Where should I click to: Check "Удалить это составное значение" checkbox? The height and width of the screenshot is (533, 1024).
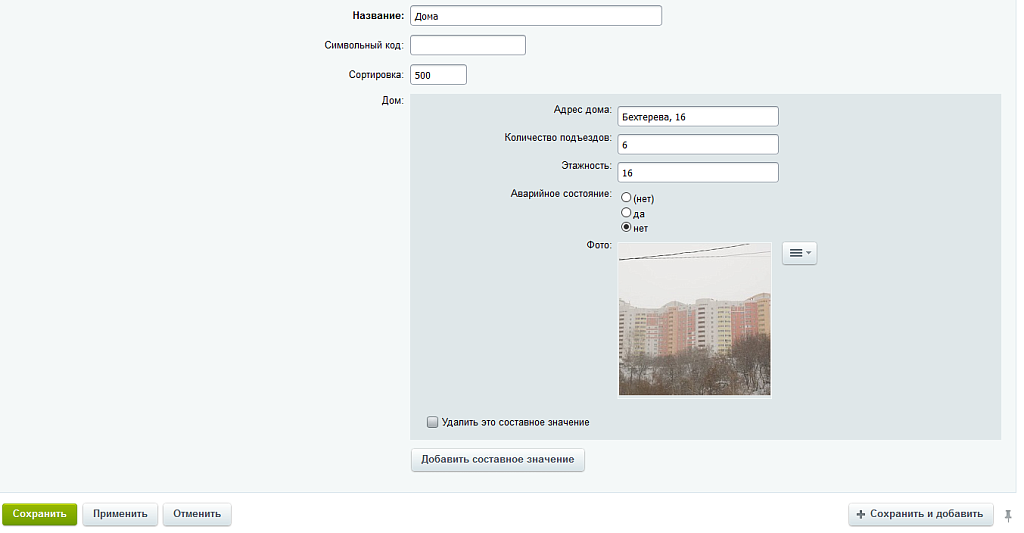pos(433,422)
